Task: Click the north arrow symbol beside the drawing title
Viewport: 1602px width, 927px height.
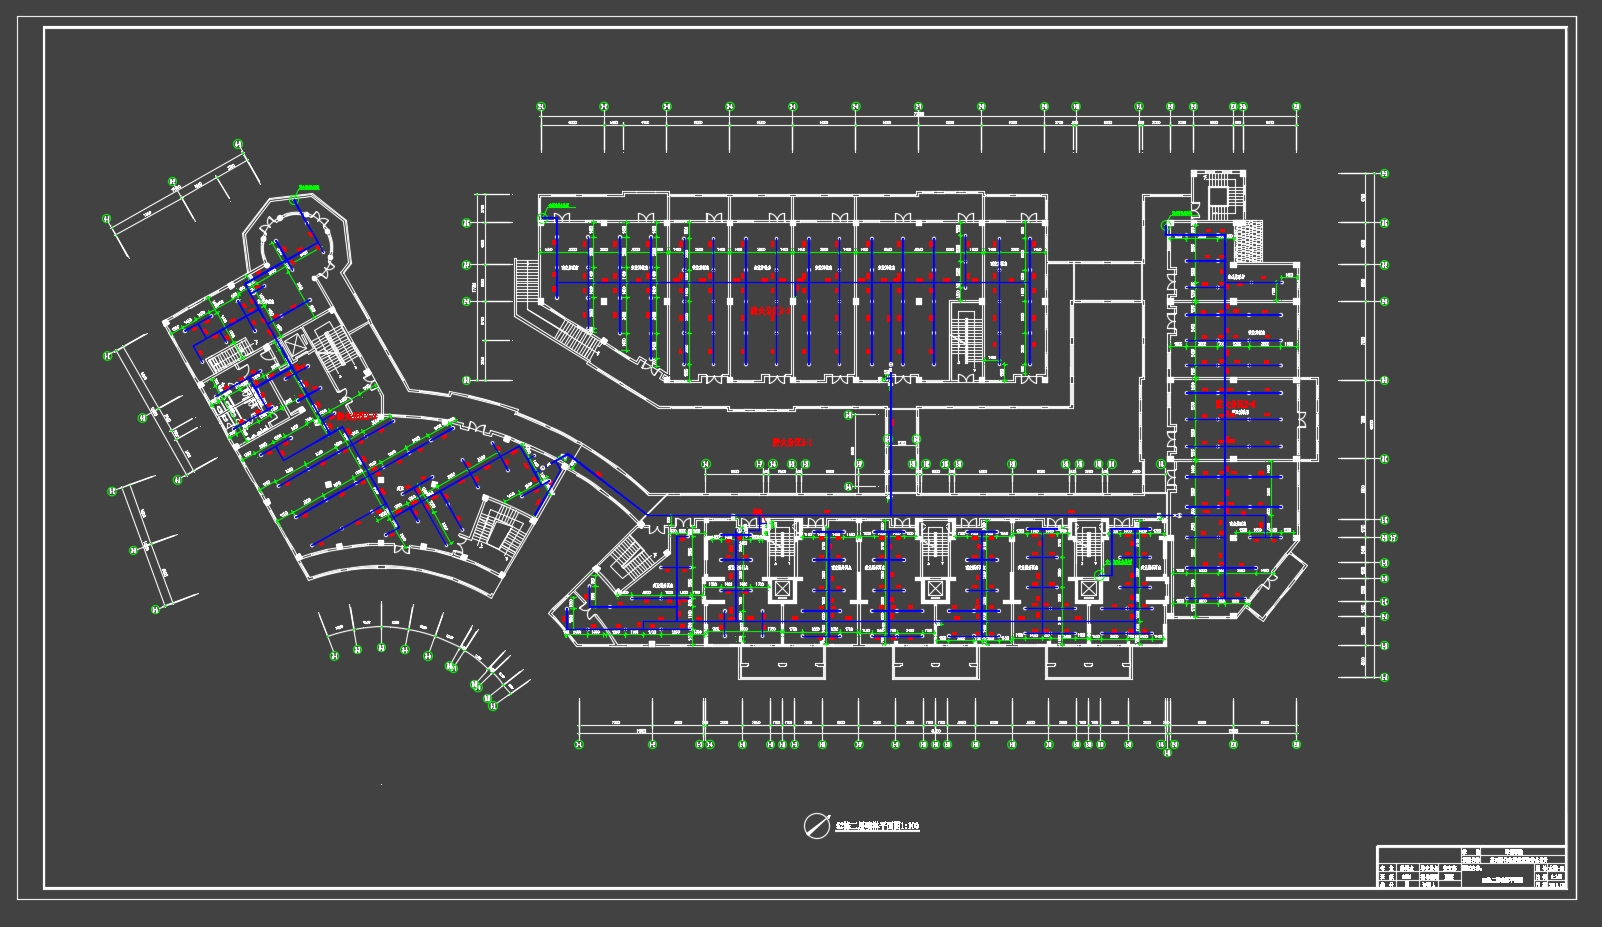Action: pos(816,825)
